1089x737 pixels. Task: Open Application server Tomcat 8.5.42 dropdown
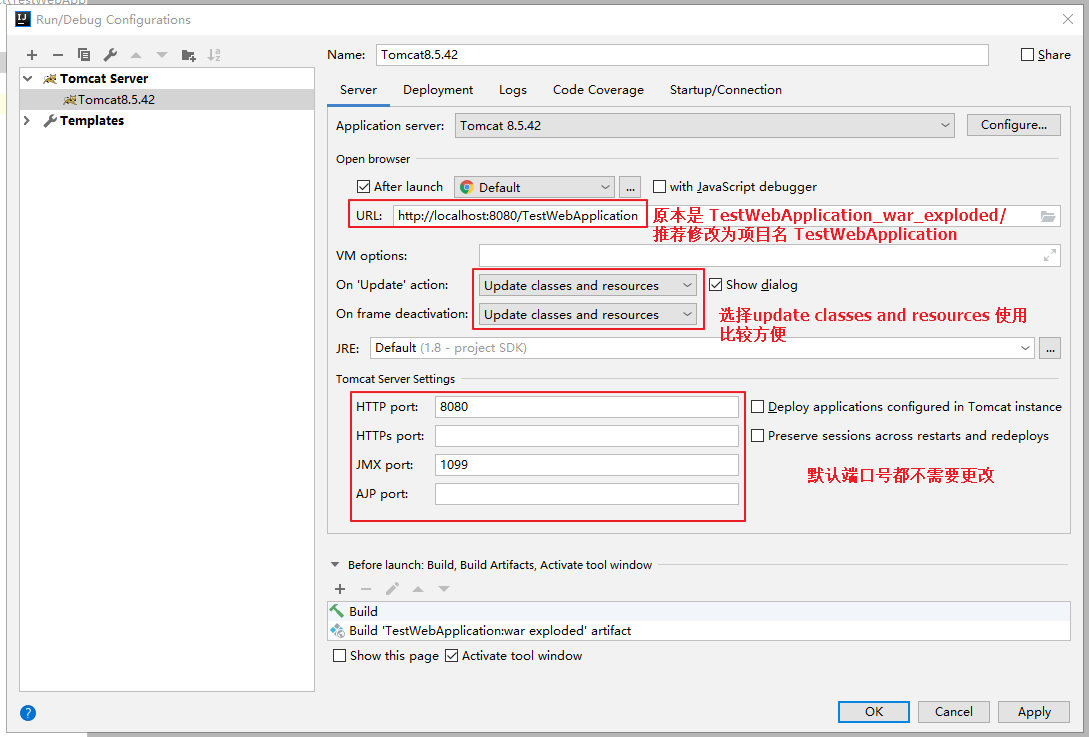(x=705, y=126)
